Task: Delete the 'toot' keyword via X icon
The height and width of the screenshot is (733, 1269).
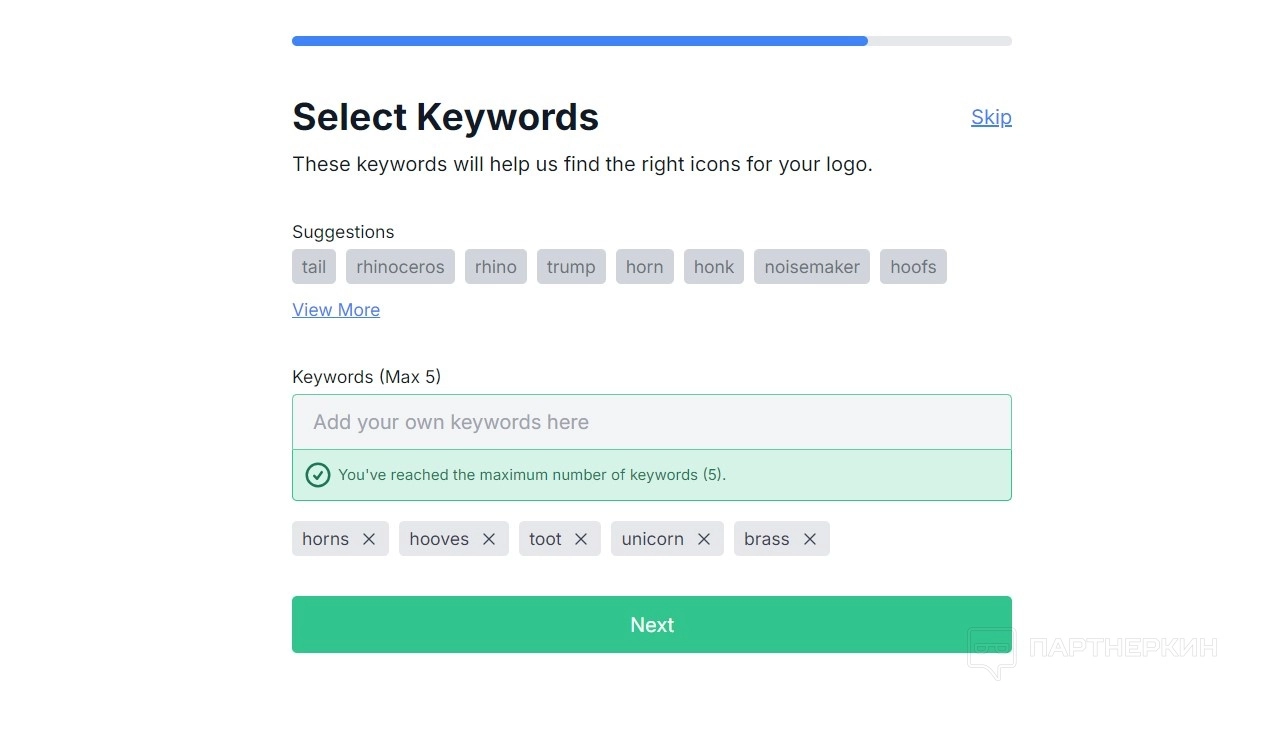Action: coord(581,539)
